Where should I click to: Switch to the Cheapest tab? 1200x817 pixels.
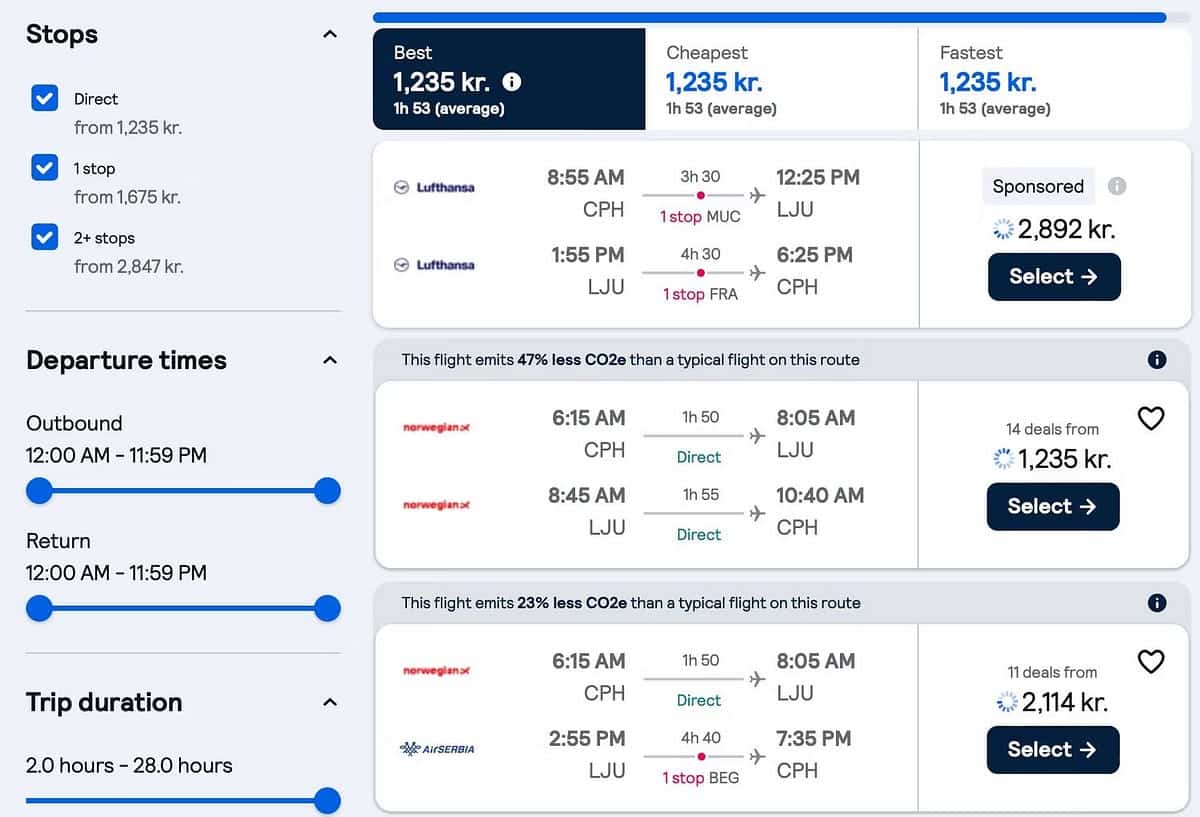click(780, 80)
